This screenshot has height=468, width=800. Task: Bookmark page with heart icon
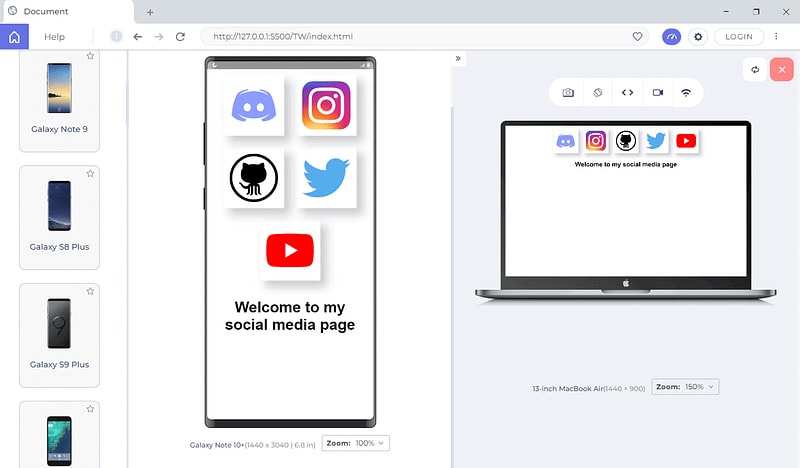pos(637,36)
